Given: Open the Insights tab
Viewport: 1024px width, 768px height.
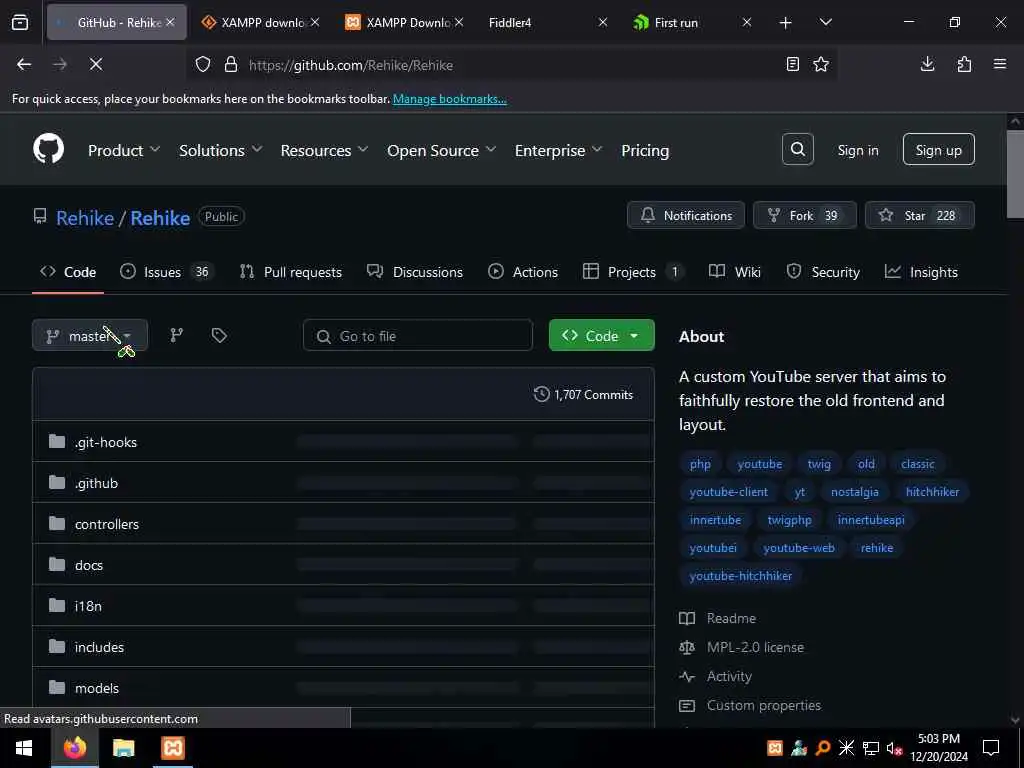Looking at the screenshot, I should [x=921, y=272].
